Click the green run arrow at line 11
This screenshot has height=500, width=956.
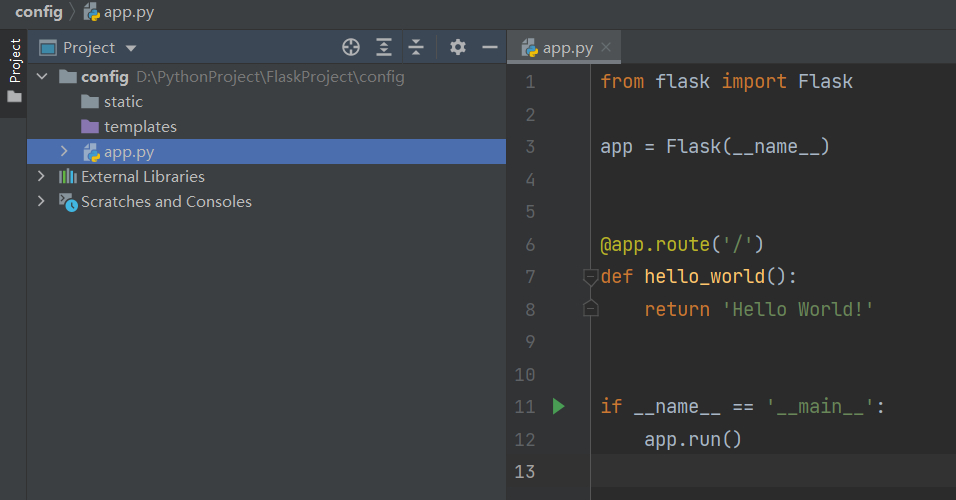pos(558,406)
